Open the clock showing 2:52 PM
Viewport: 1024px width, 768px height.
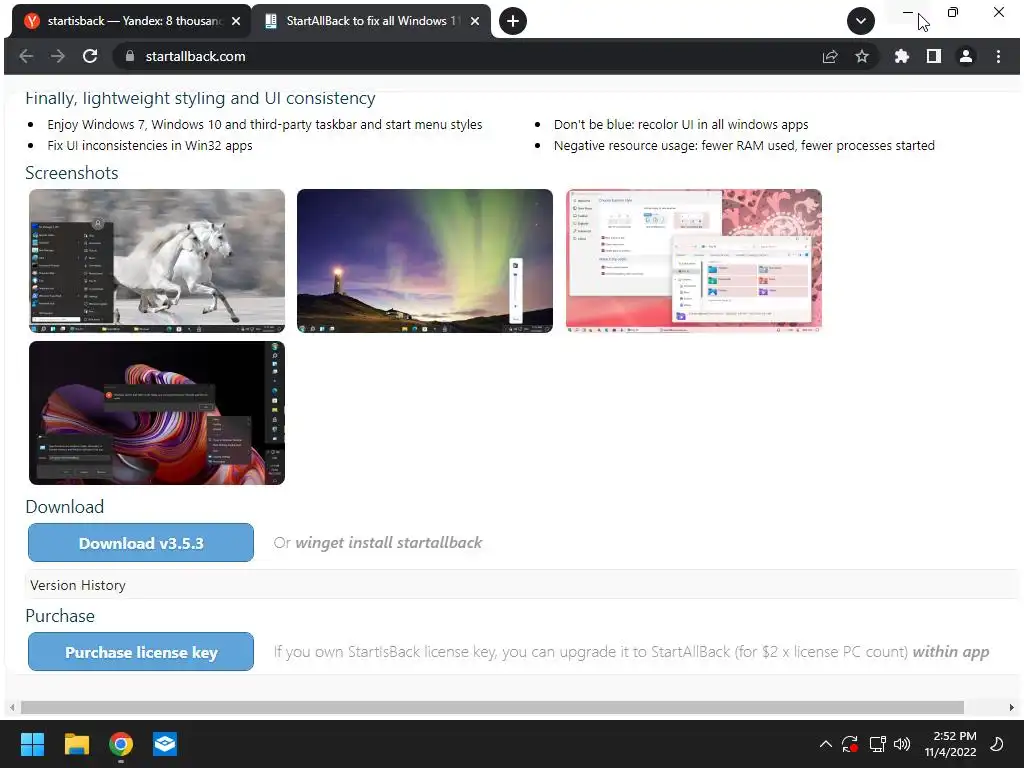click(951, 744)
